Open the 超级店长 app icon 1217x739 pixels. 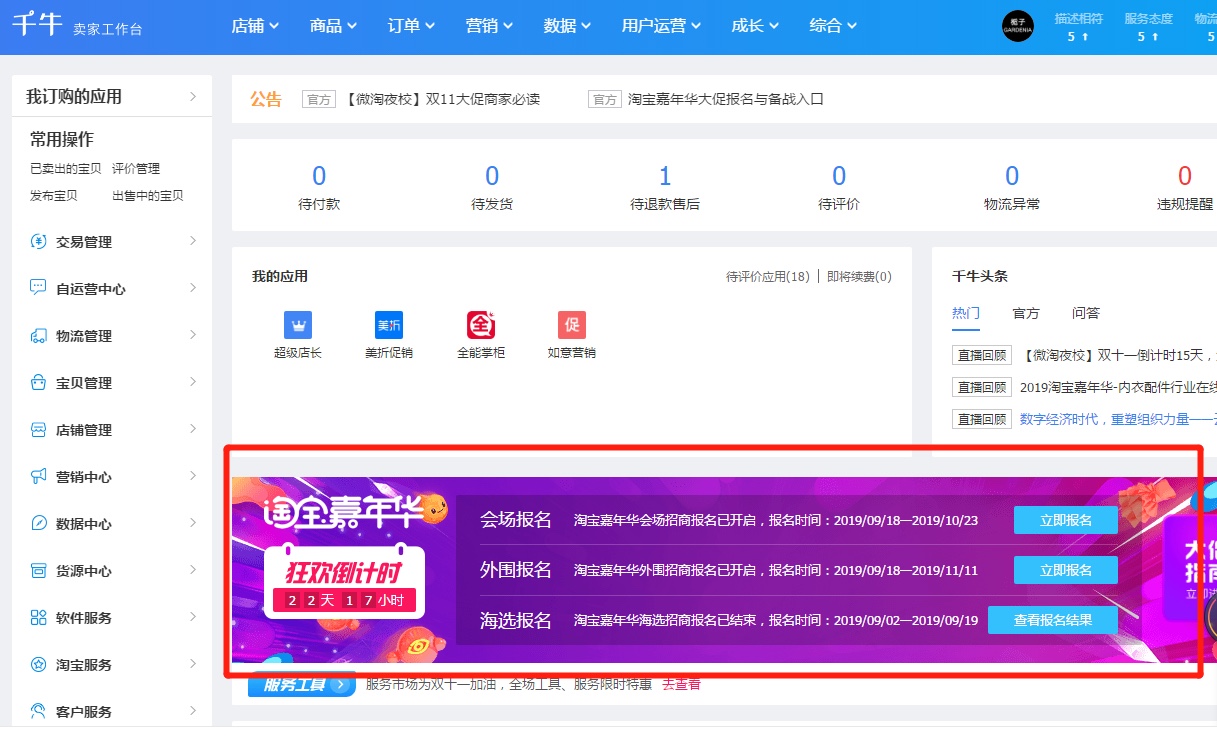[x=298, y=325]
